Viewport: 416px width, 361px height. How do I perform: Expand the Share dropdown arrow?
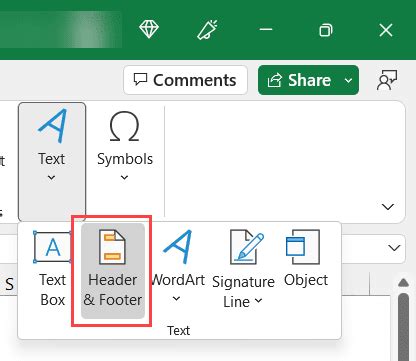pos(349,80)
